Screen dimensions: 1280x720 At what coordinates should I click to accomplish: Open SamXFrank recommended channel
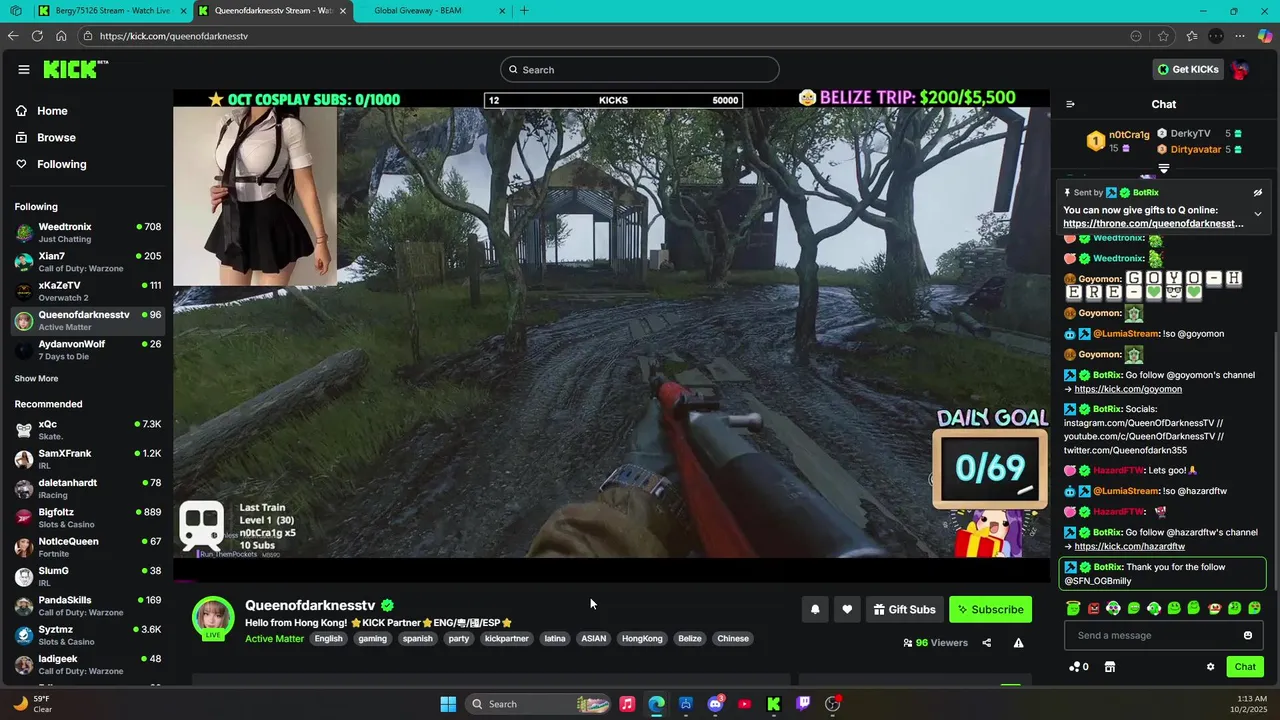88,459
